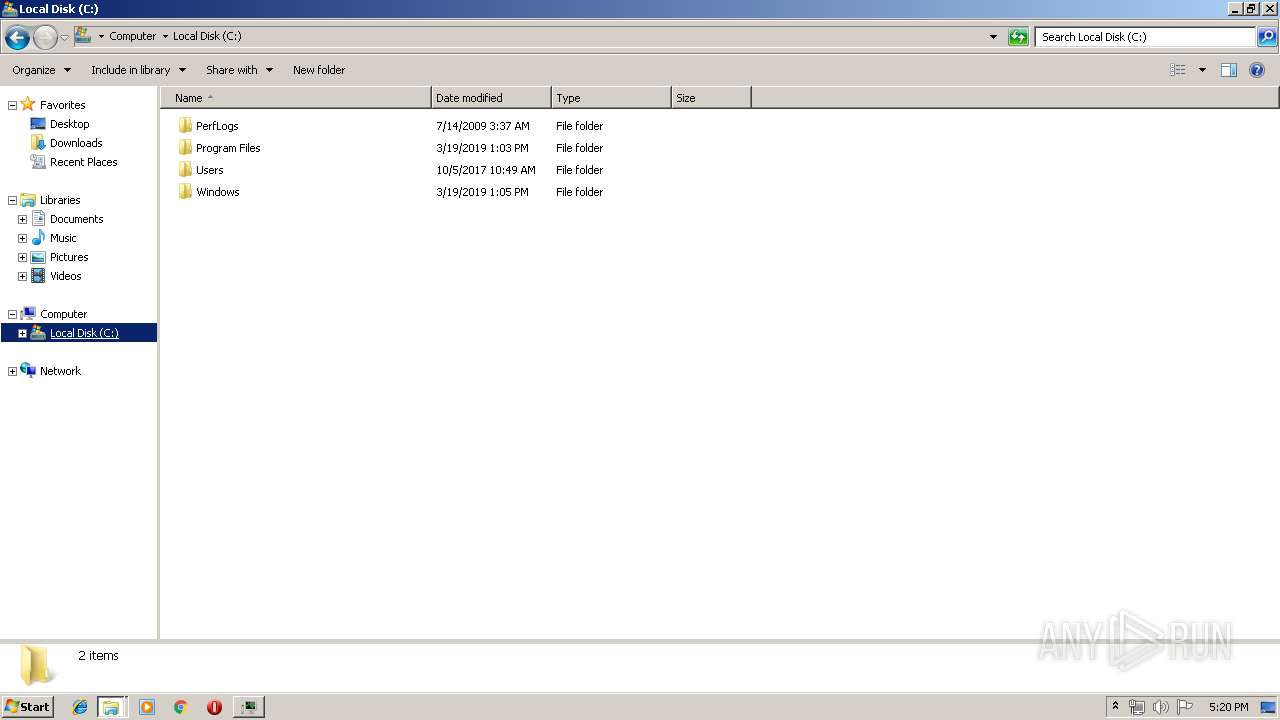Open the Videos library
This screenshot has height=720, width=1280.
[65, 276]
